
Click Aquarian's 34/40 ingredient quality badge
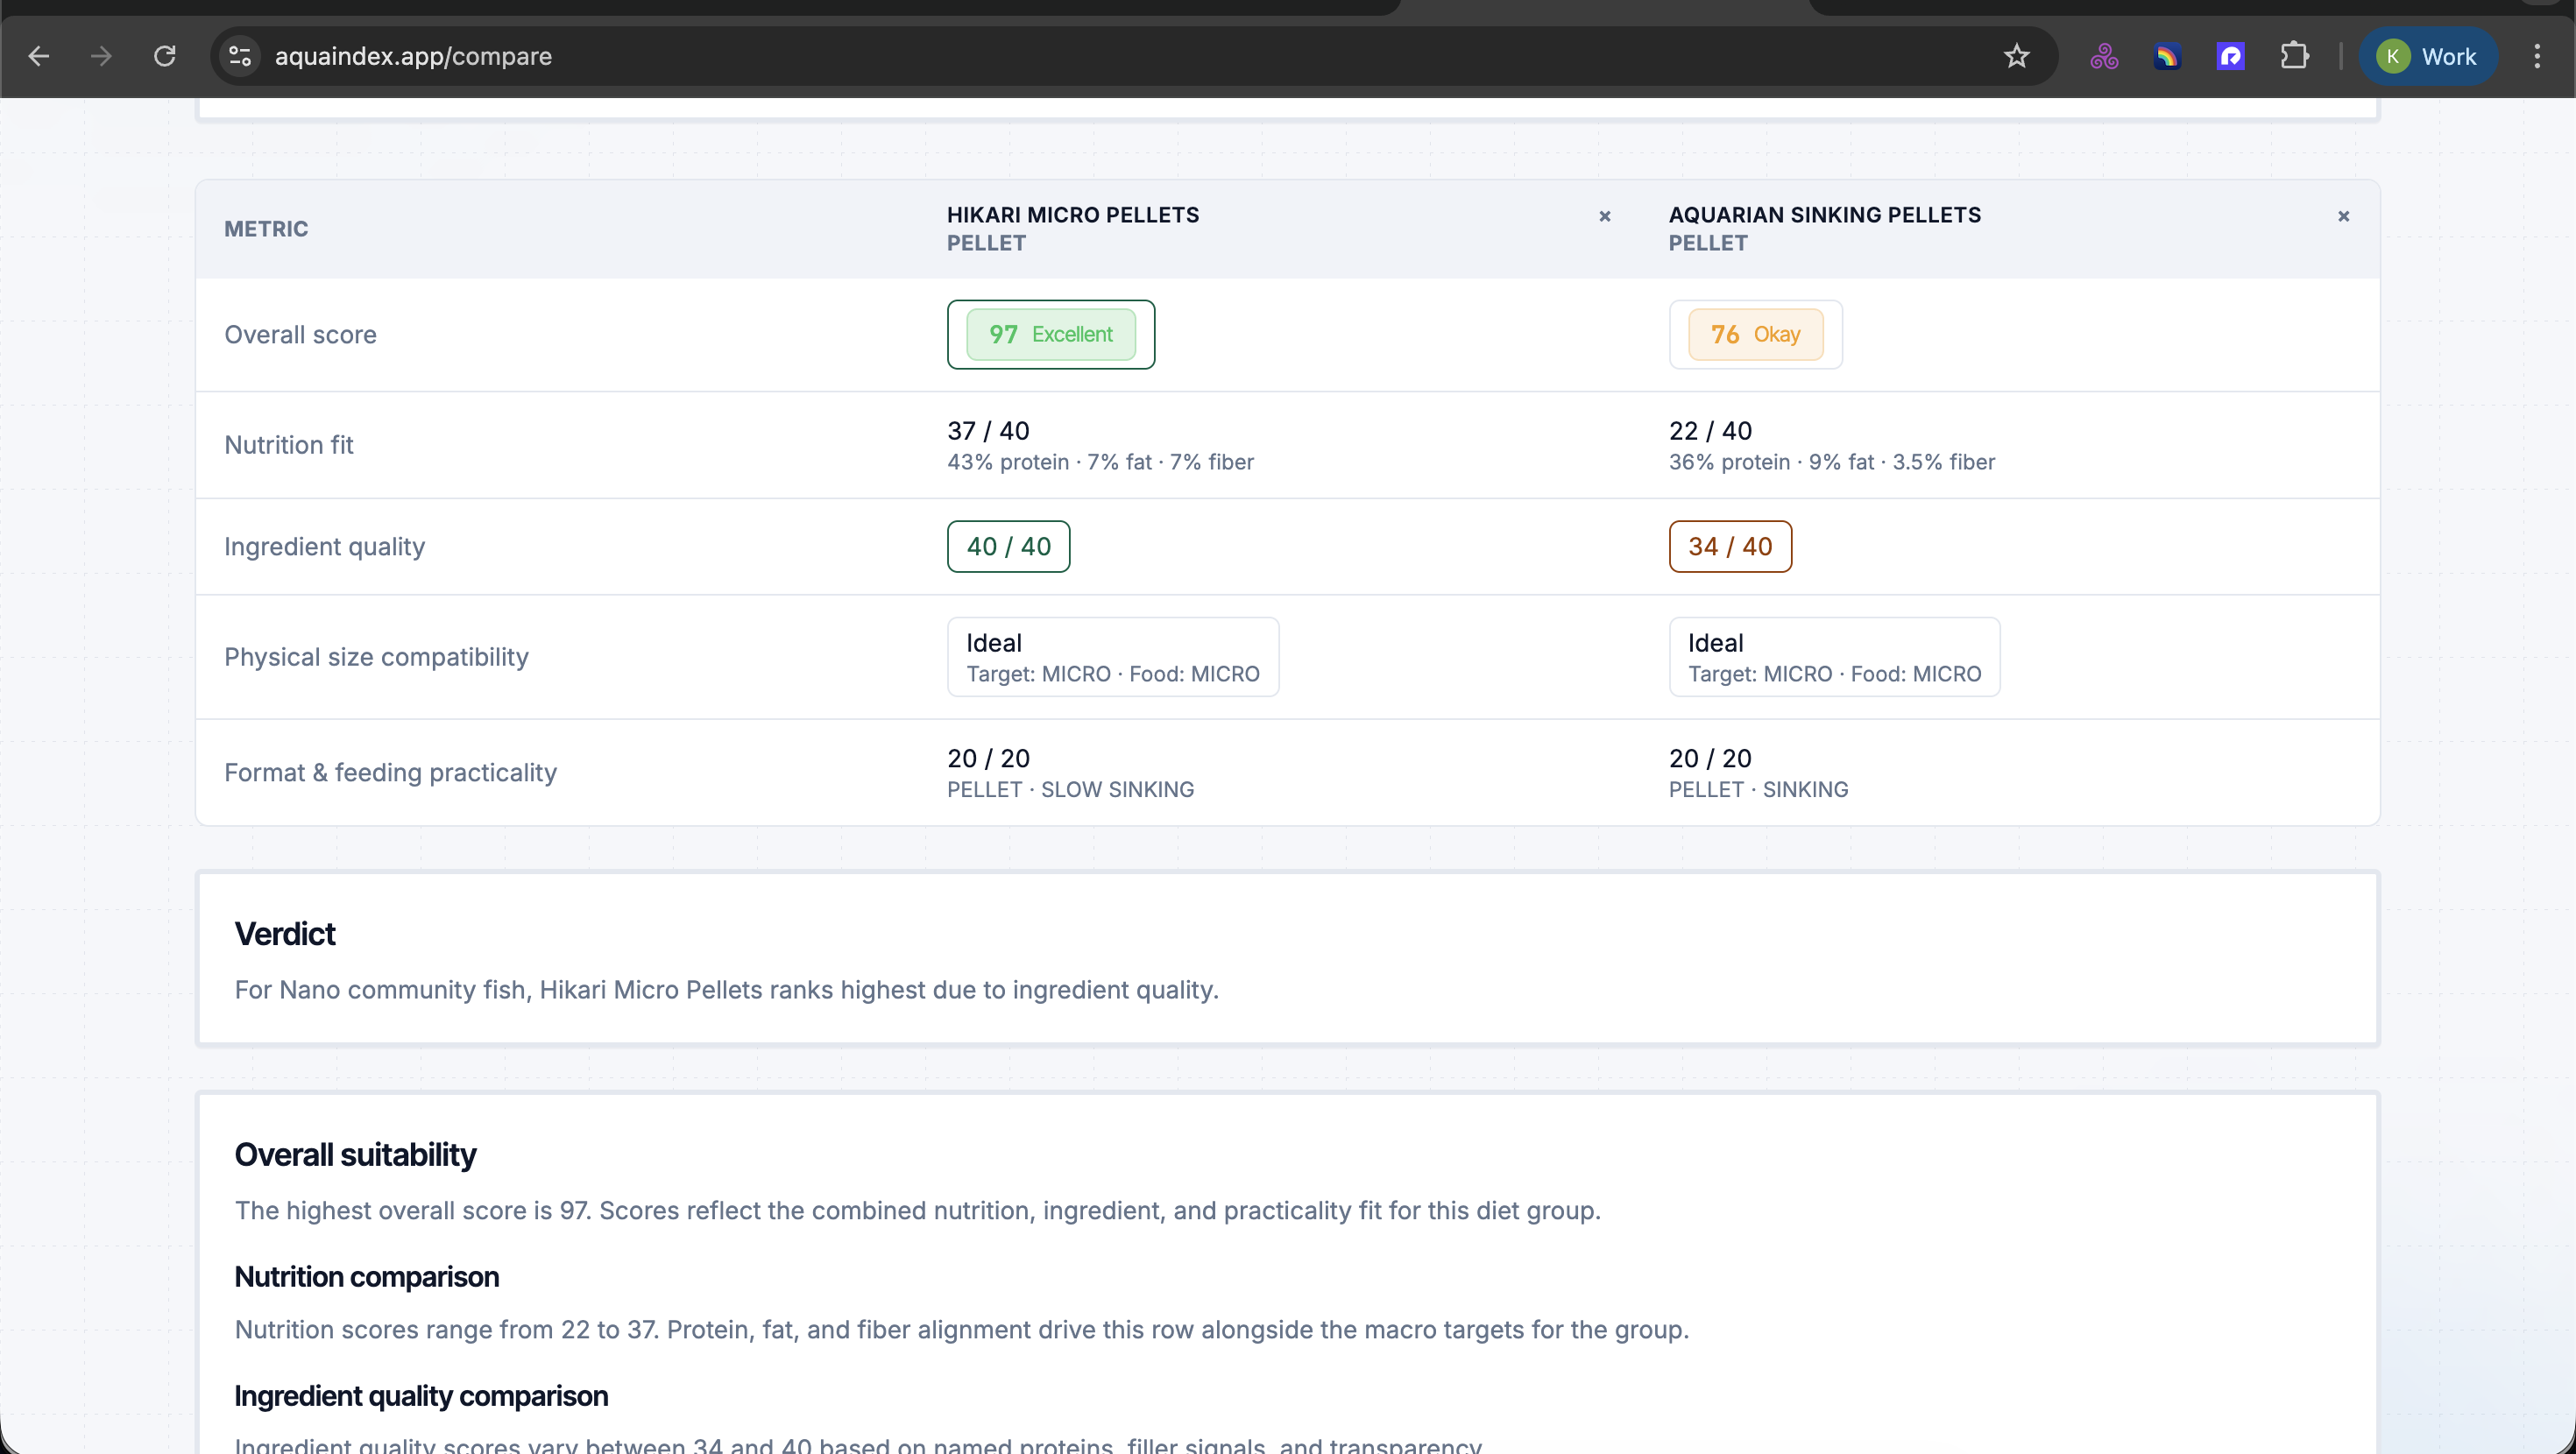pos(1729,546)
